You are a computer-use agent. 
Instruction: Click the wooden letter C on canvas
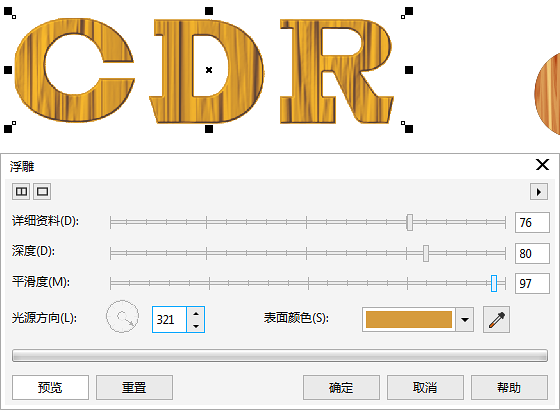click(x=29, y=71)
